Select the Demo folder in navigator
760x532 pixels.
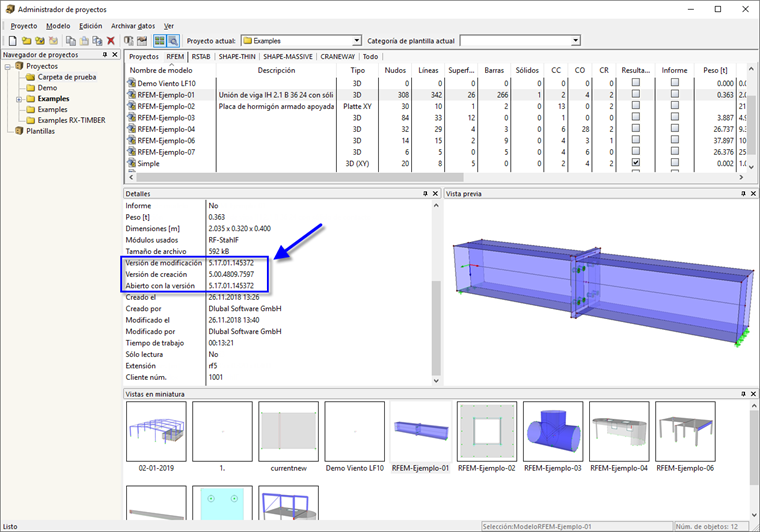pyautogui.click(x=47, y=88)
